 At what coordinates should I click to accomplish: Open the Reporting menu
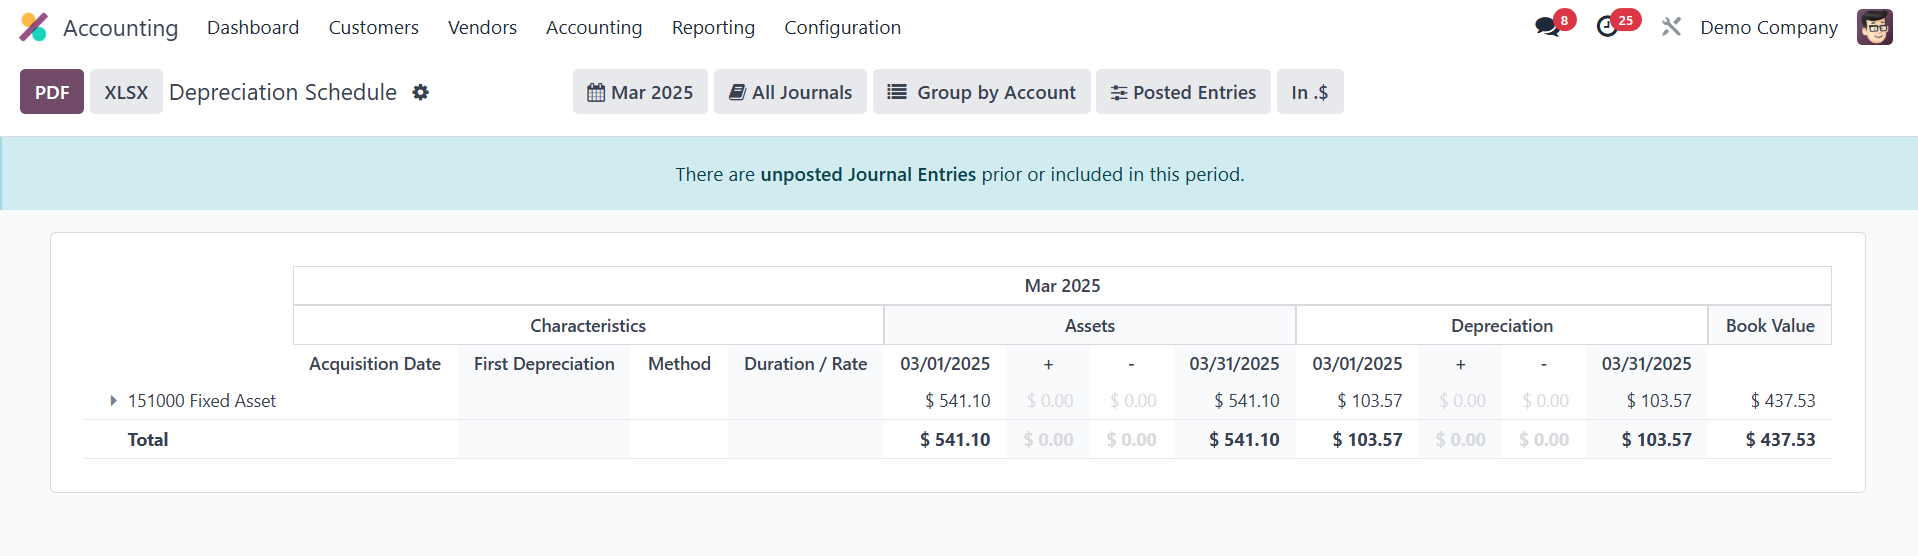(713, 27)
